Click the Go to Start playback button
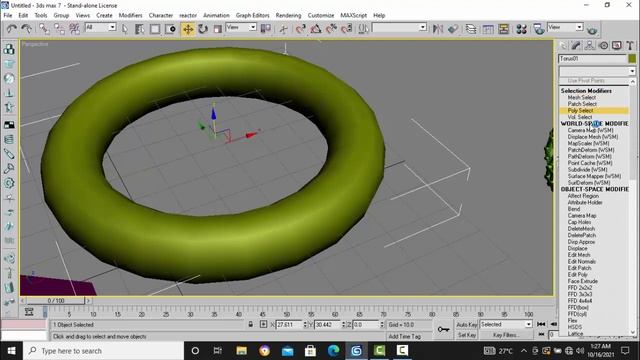The image size is (640, 360). [x=541, y=324]
